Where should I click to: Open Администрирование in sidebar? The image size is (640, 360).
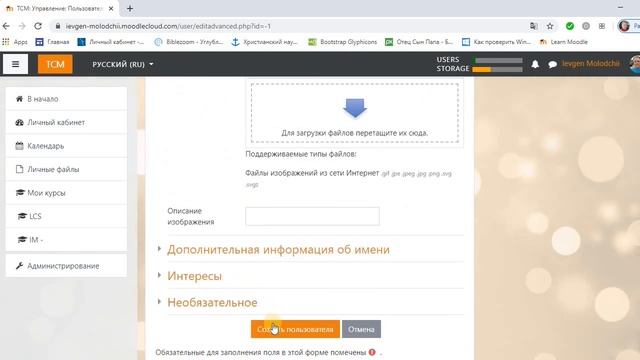(66, 266)
